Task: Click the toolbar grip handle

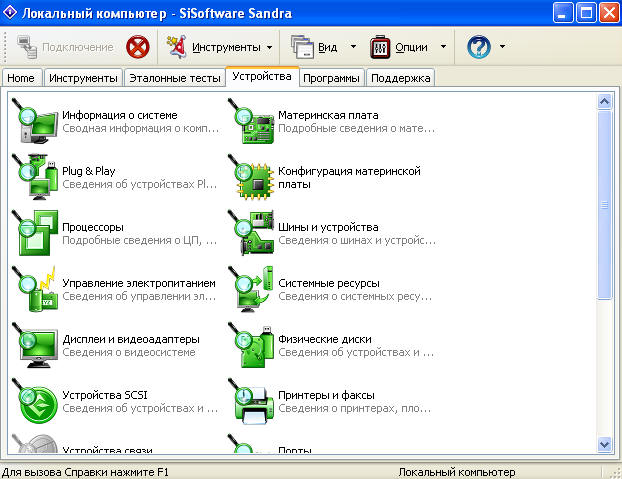Action: (x=5, y=47)
